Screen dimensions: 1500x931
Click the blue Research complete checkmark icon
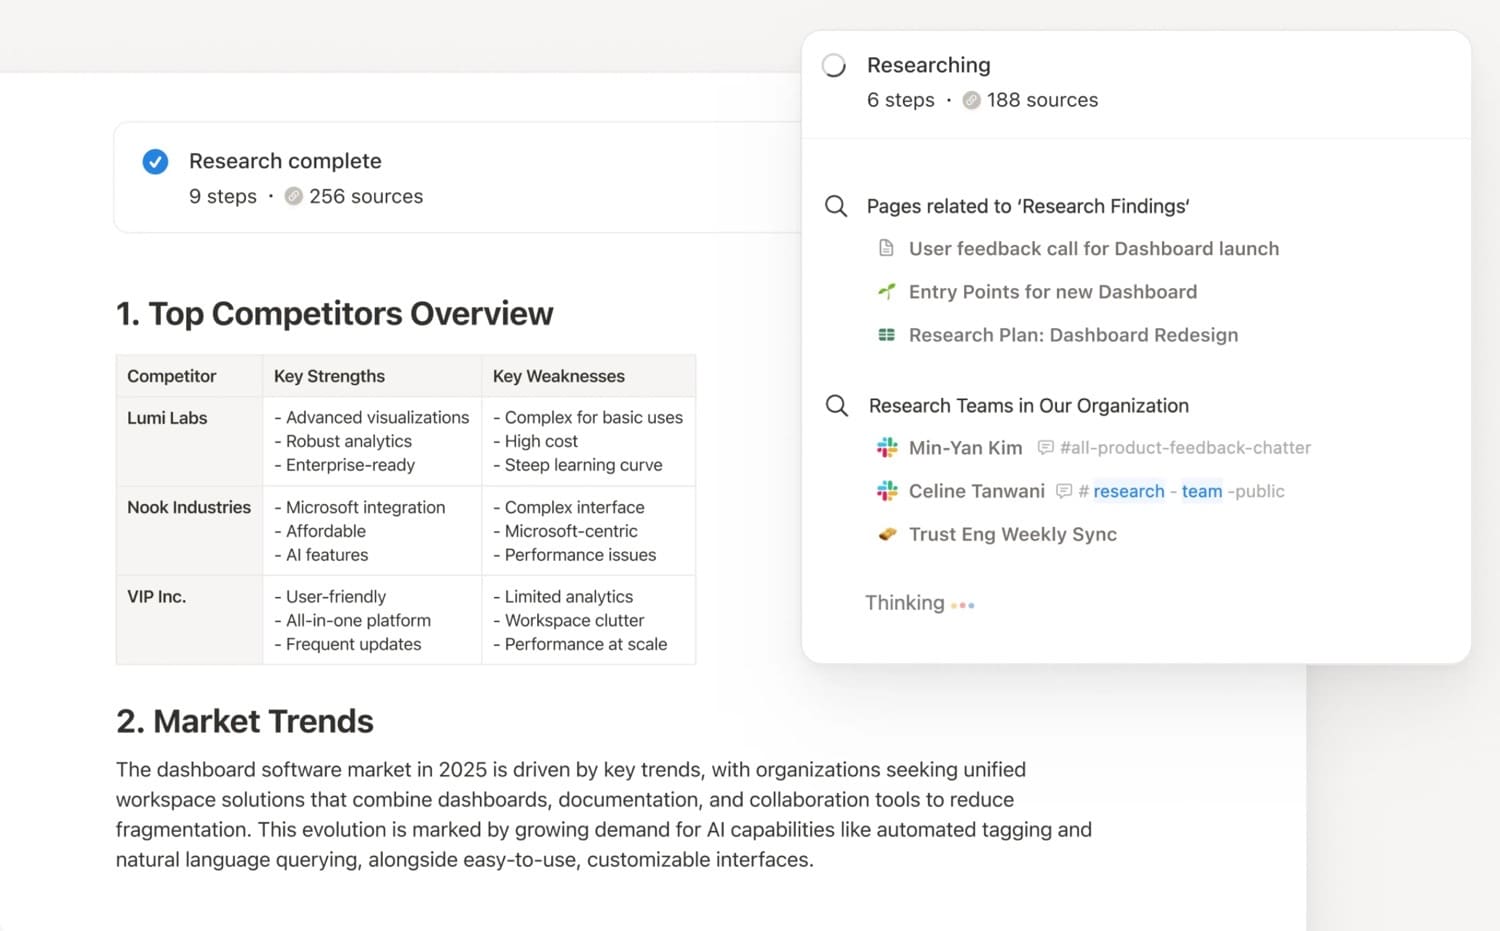(x=155, y=161)
